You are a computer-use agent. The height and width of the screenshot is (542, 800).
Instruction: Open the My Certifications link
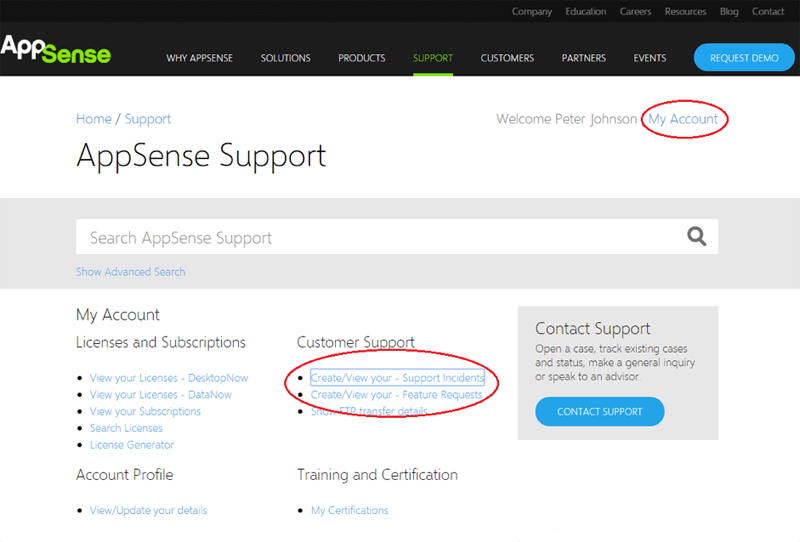click(x=349, y=510)
